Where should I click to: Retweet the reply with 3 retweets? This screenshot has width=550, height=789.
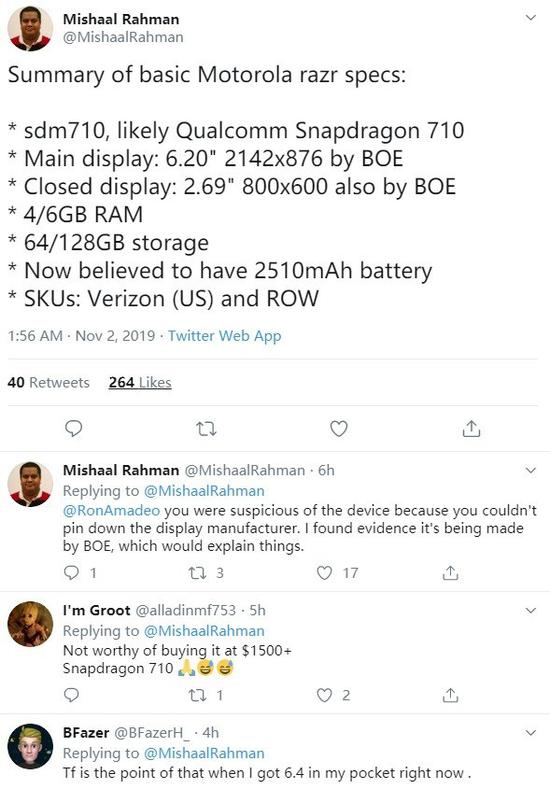(x=196, y=573)
